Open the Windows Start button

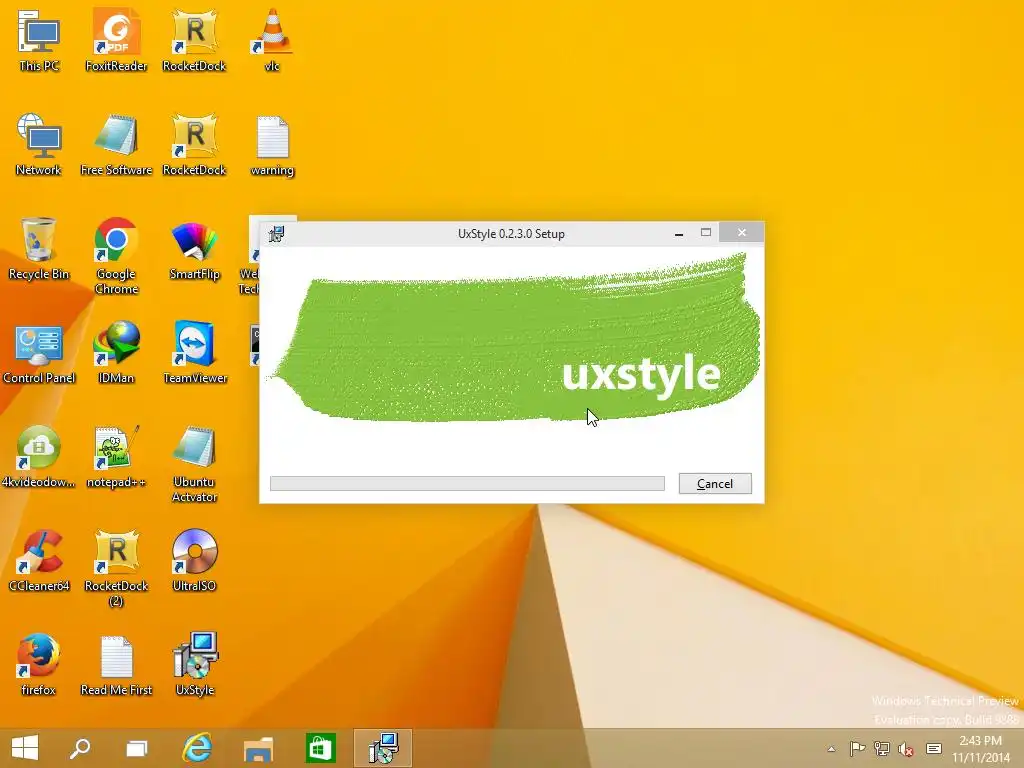click(25, 748)
